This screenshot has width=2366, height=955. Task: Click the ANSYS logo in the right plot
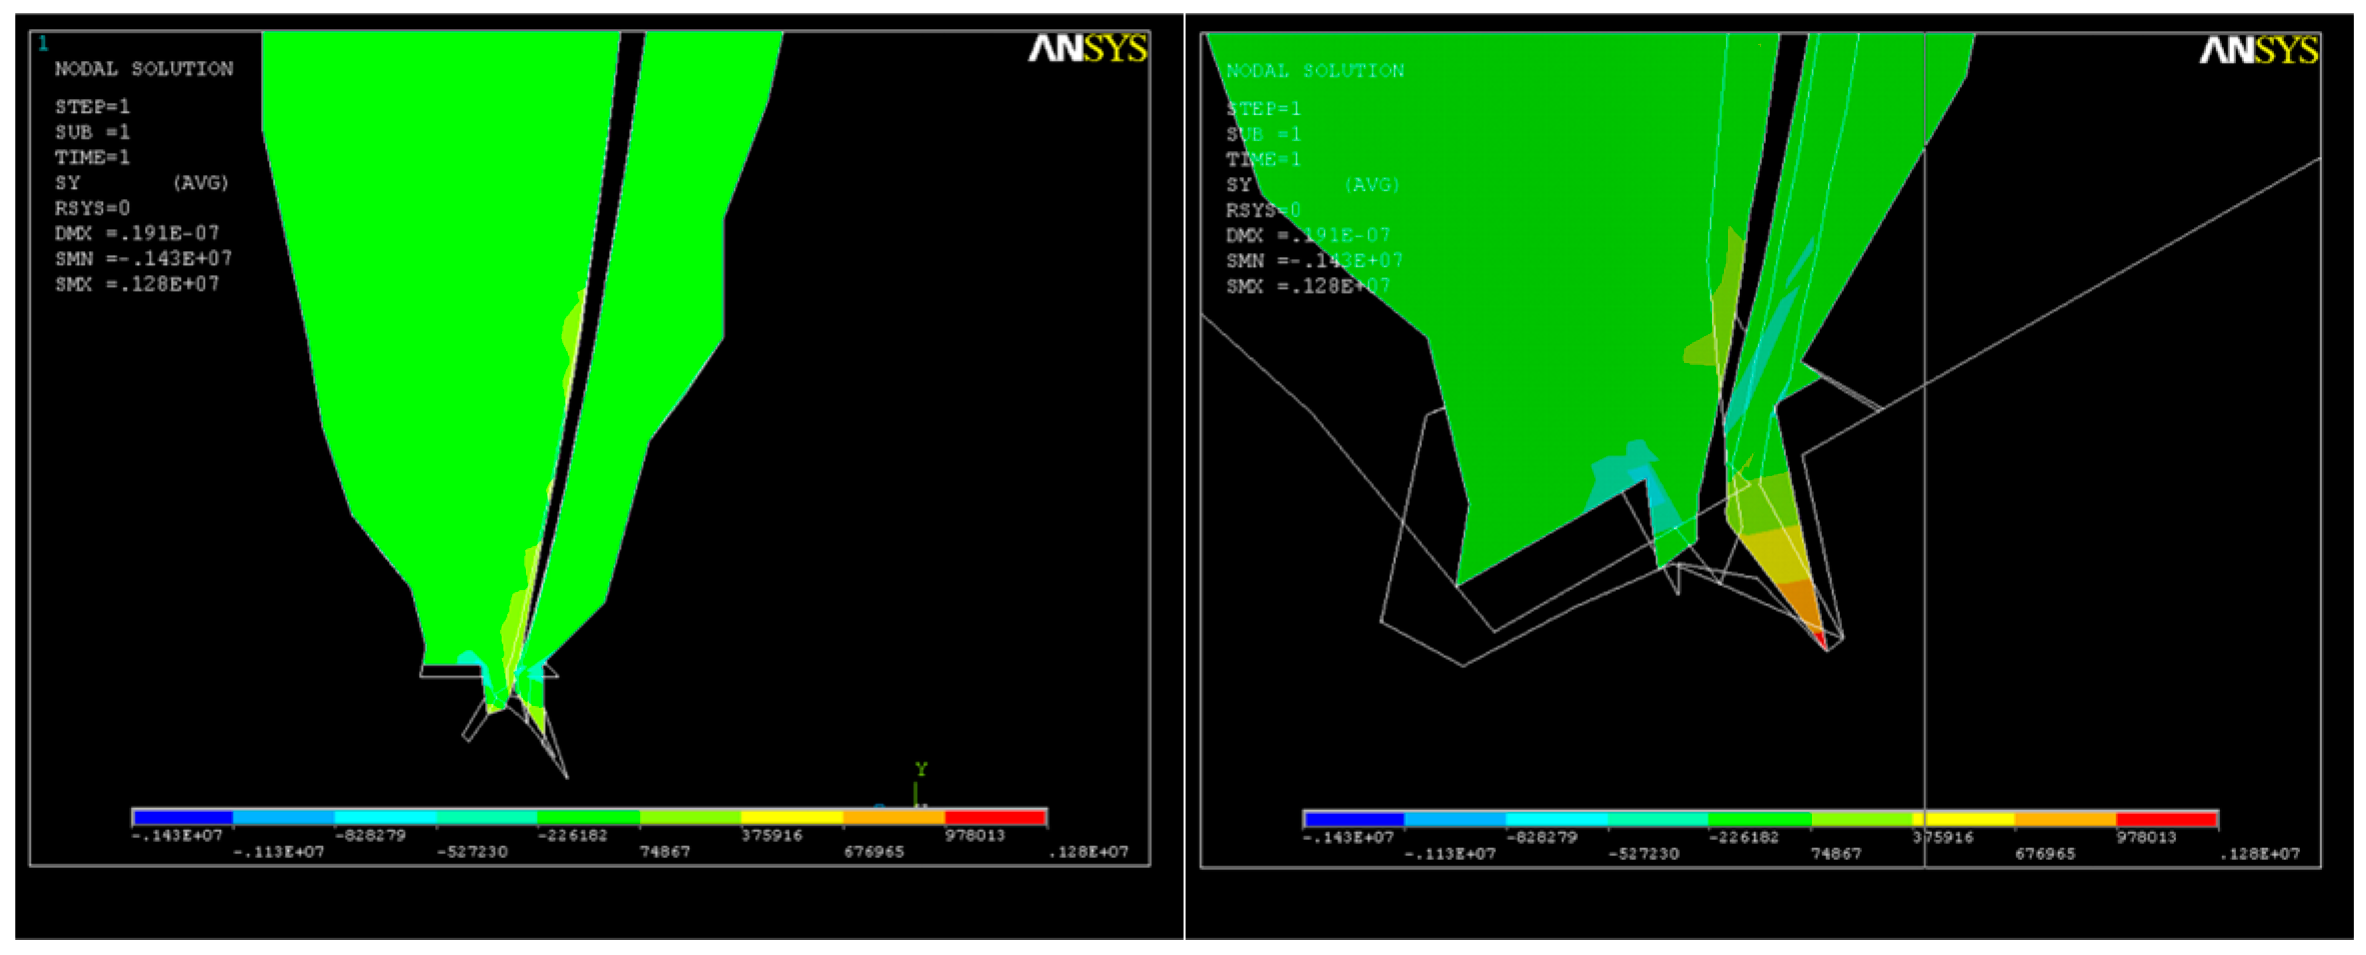point(2258,50)
